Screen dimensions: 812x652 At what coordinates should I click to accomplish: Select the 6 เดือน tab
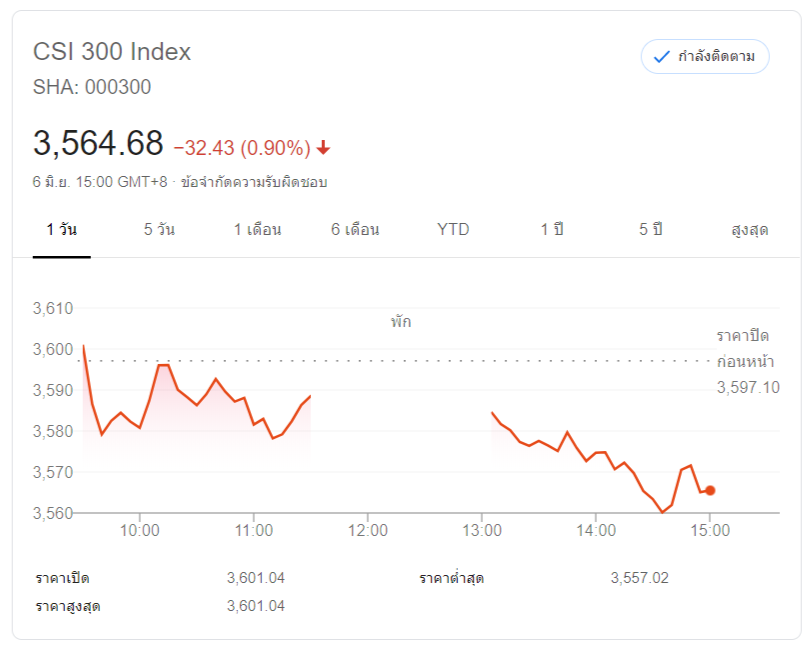355,230
